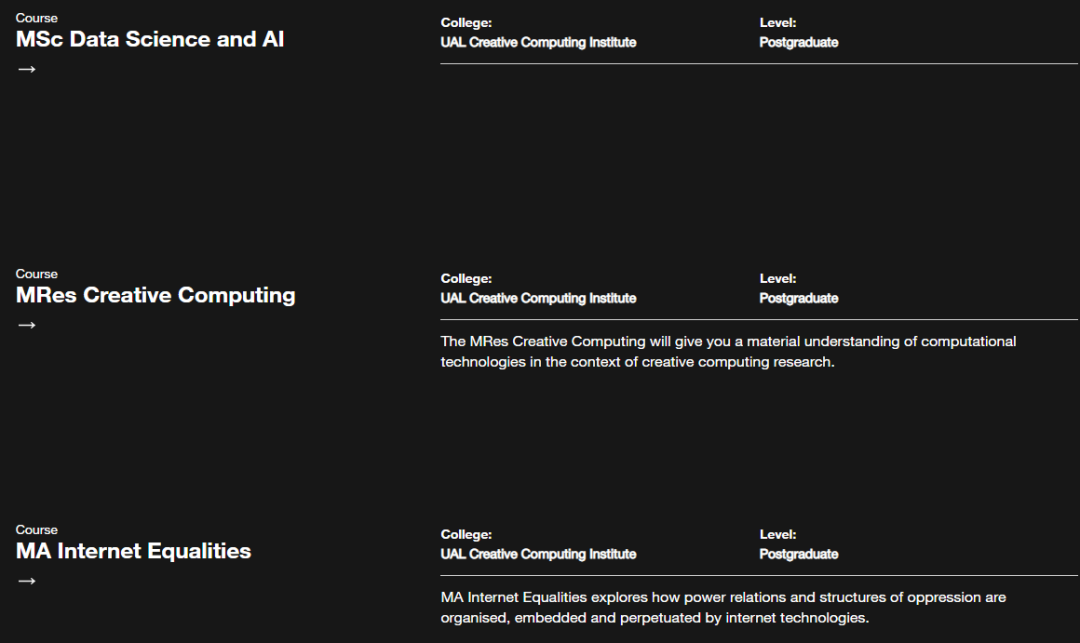
Task: Open the MRes Creative Computing course
Action: pyautogui.click(x=156, y=295)
